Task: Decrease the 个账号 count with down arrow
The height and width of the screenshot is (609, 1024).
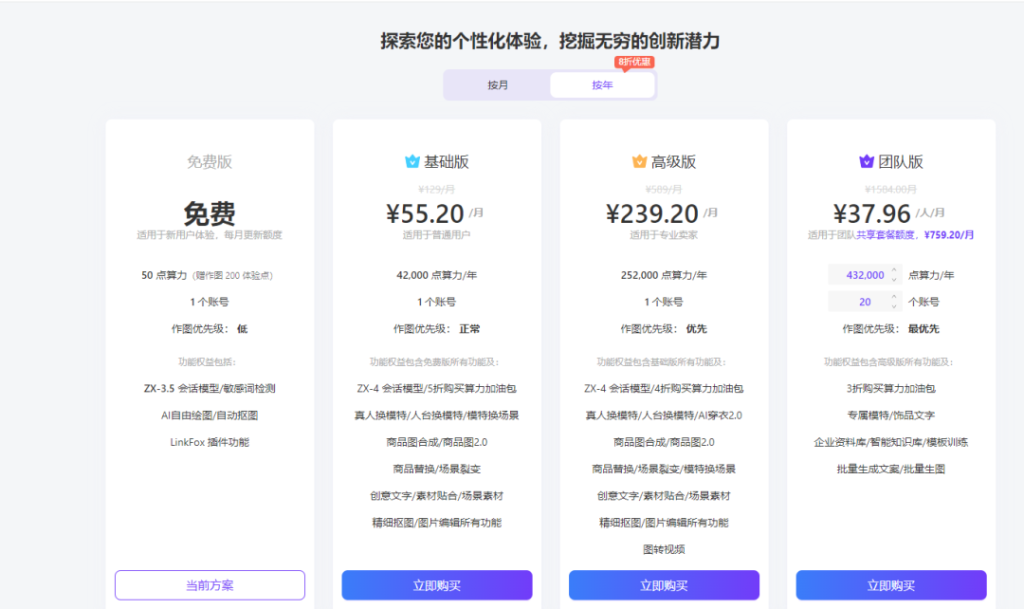Action: pos(893,305)
